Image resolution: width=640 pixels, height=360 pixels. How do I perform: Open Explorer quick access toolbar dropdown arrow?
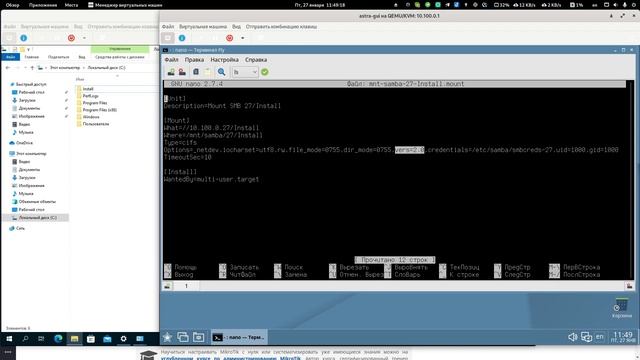tap(29, 49)
